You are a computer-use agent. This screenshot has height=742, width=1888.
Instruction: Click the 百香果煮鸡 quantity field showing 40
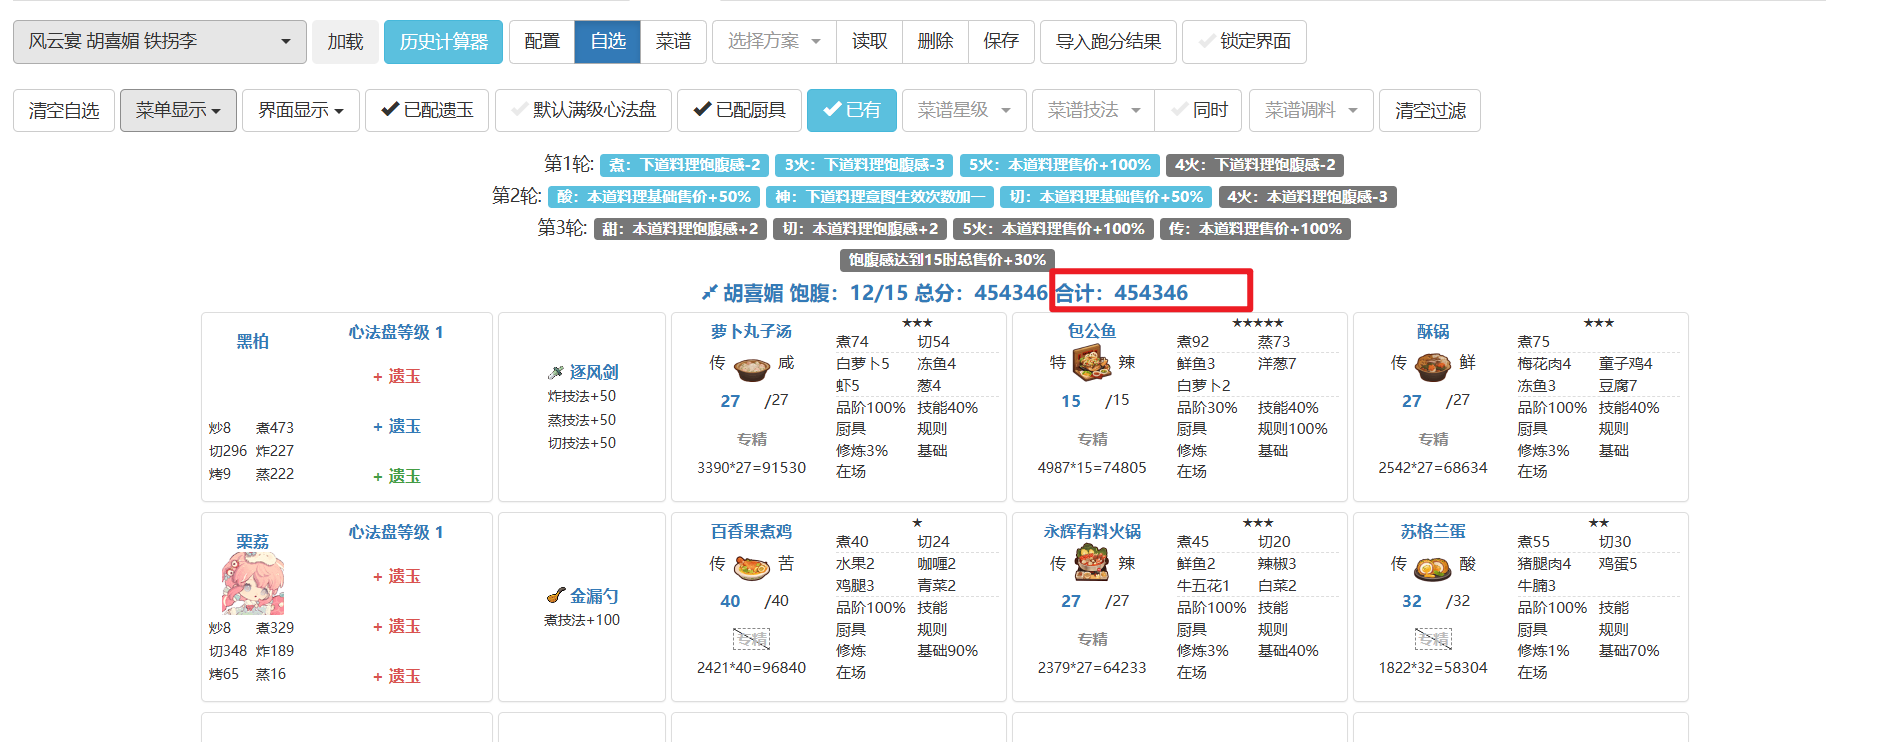tap(730, 601)
